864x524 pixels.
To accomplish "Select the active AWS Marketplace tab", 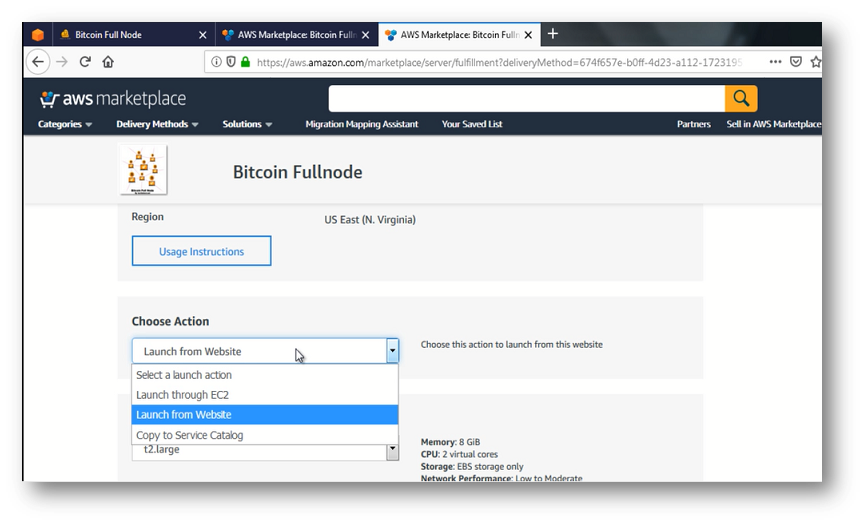I will (460, 35).
